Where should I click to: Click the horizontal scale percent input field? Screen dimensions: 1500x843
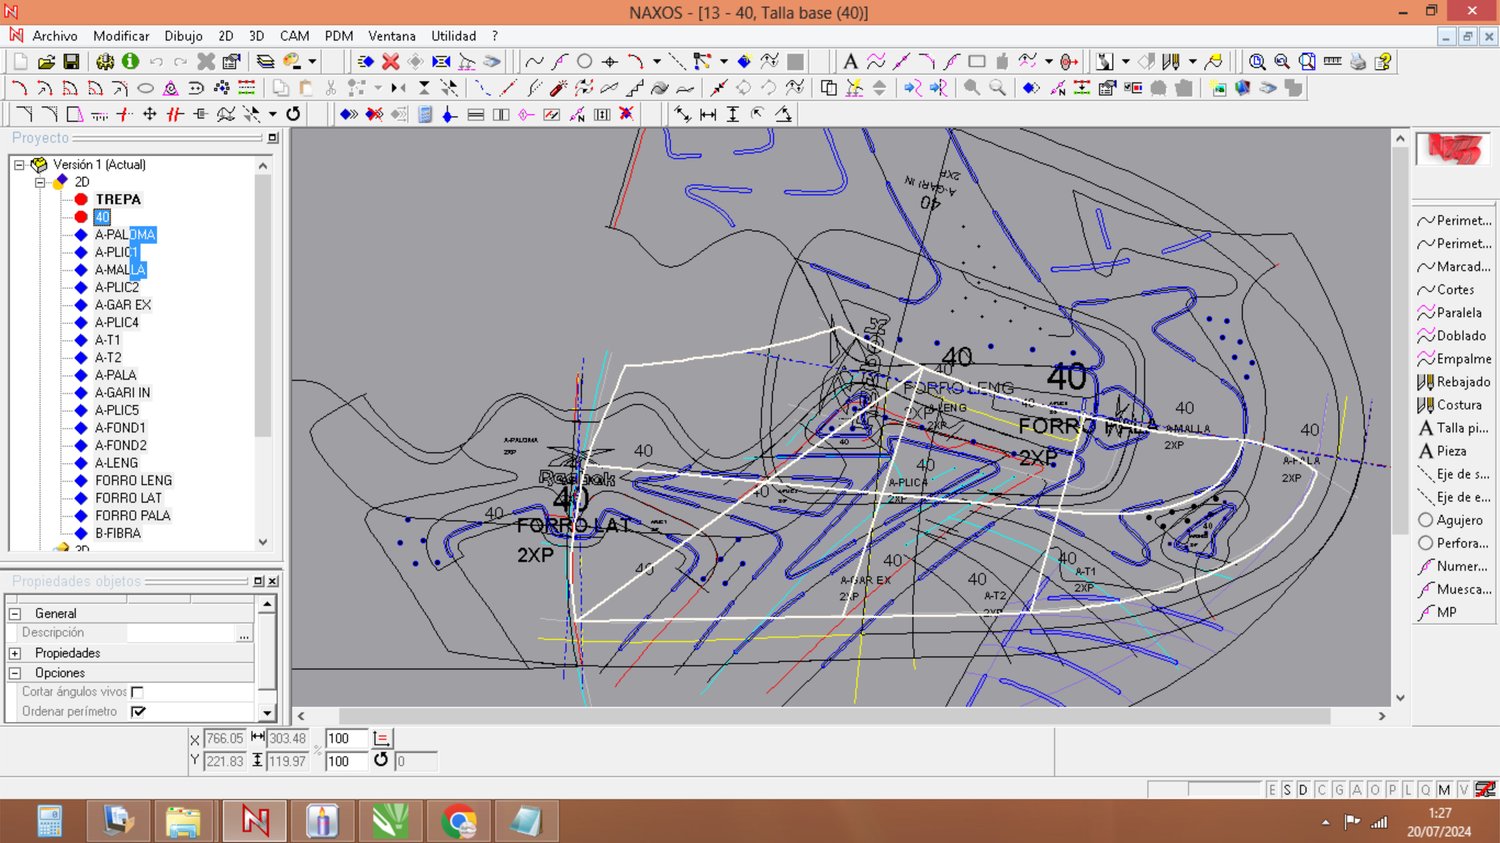click(346, 739)
